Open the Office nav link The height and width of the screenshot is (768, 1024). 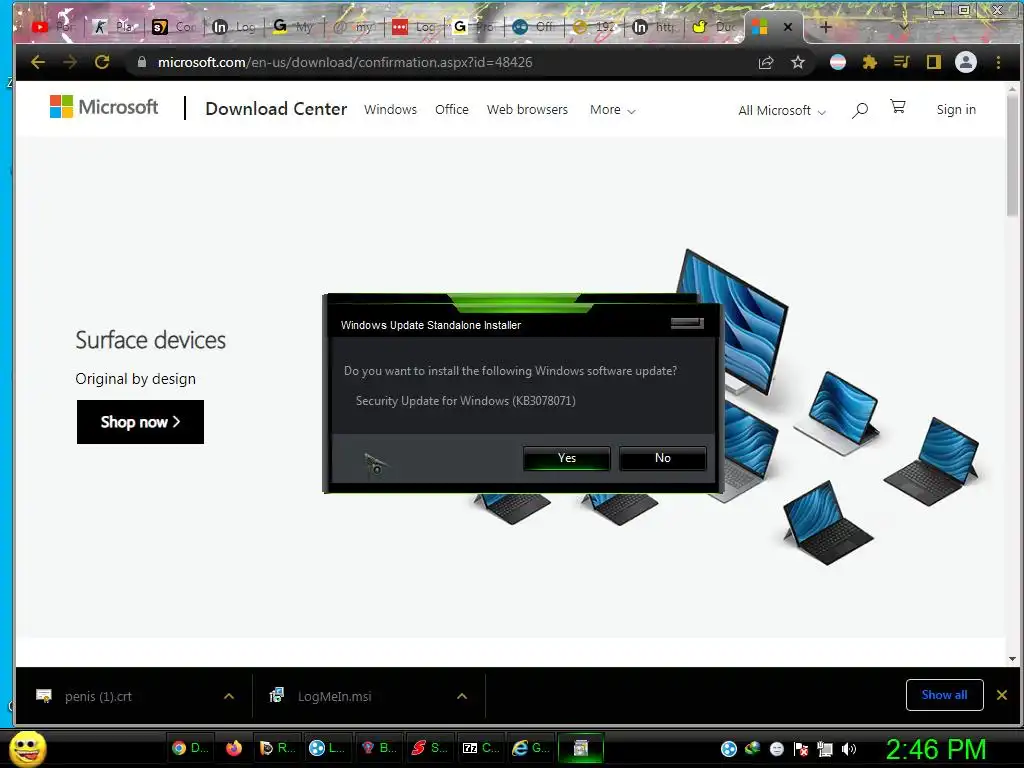(452, 110)
